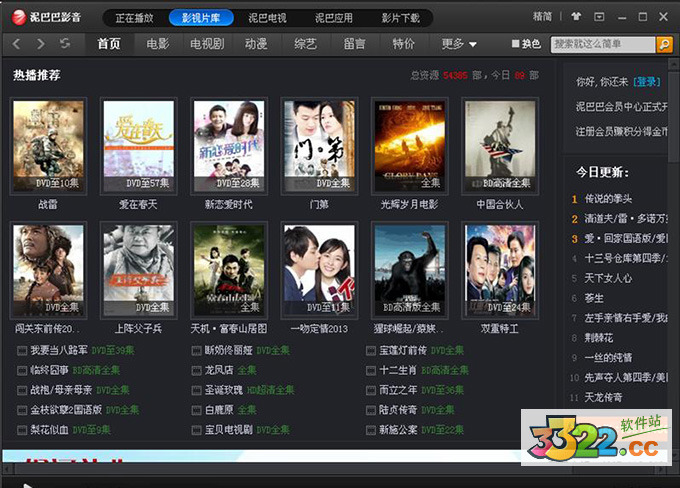The height and width of the screenshot is (488, 680).
Task: Open the 光辉岁月电影 poster thumbnail
Action: (410, 146)
